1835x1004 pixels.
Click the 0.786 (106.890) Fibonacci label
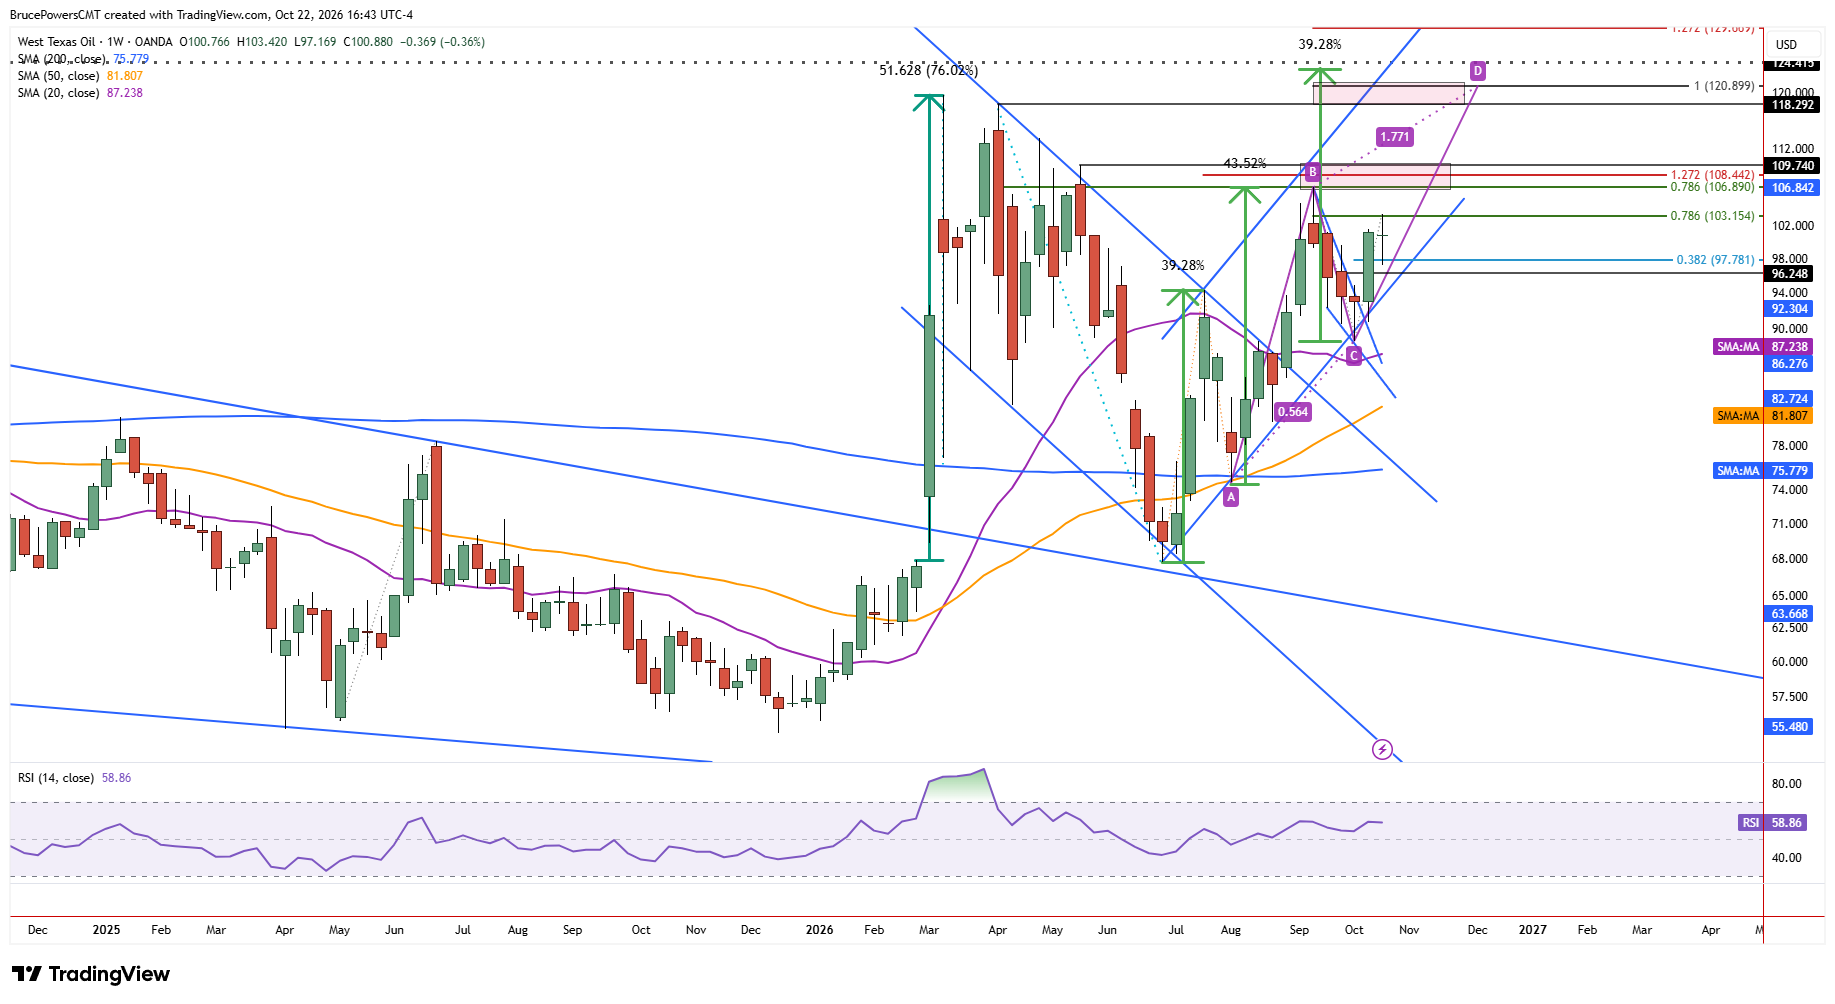1712,187
